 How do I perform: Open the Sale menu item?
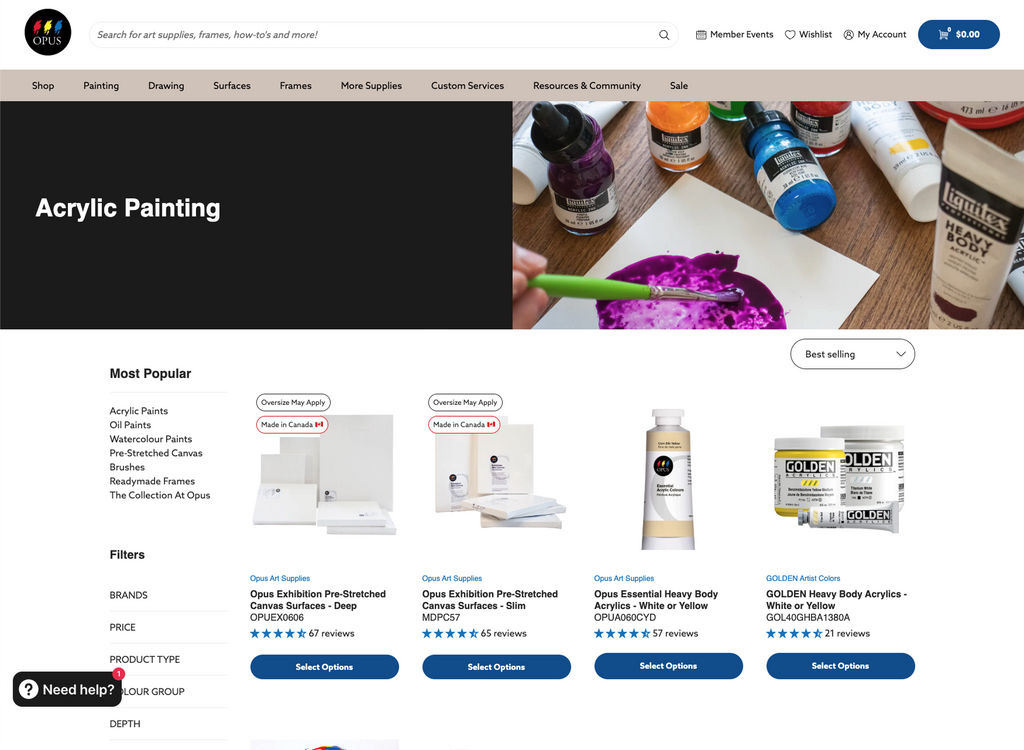(679, 86)
